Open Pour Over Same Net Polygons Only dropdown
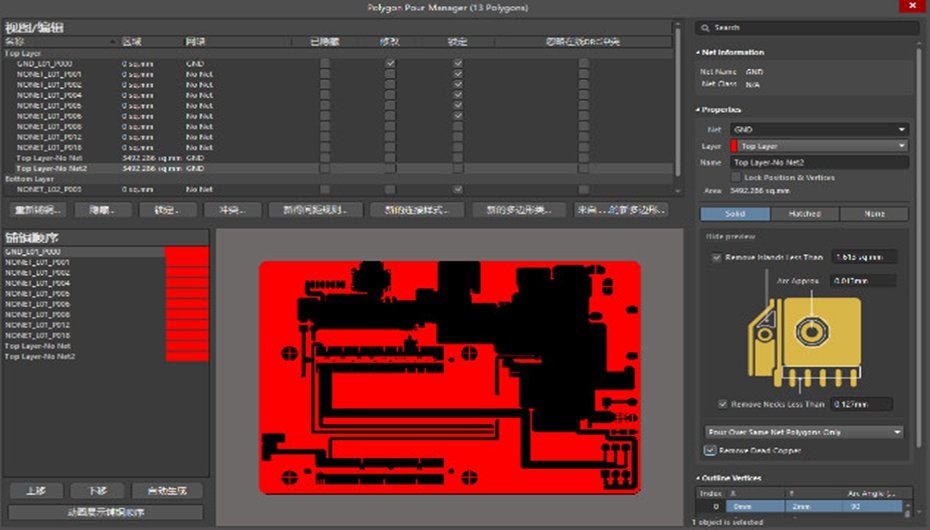Image resolution: width=930 pixels, height=530 pixels. pos(804,432)
